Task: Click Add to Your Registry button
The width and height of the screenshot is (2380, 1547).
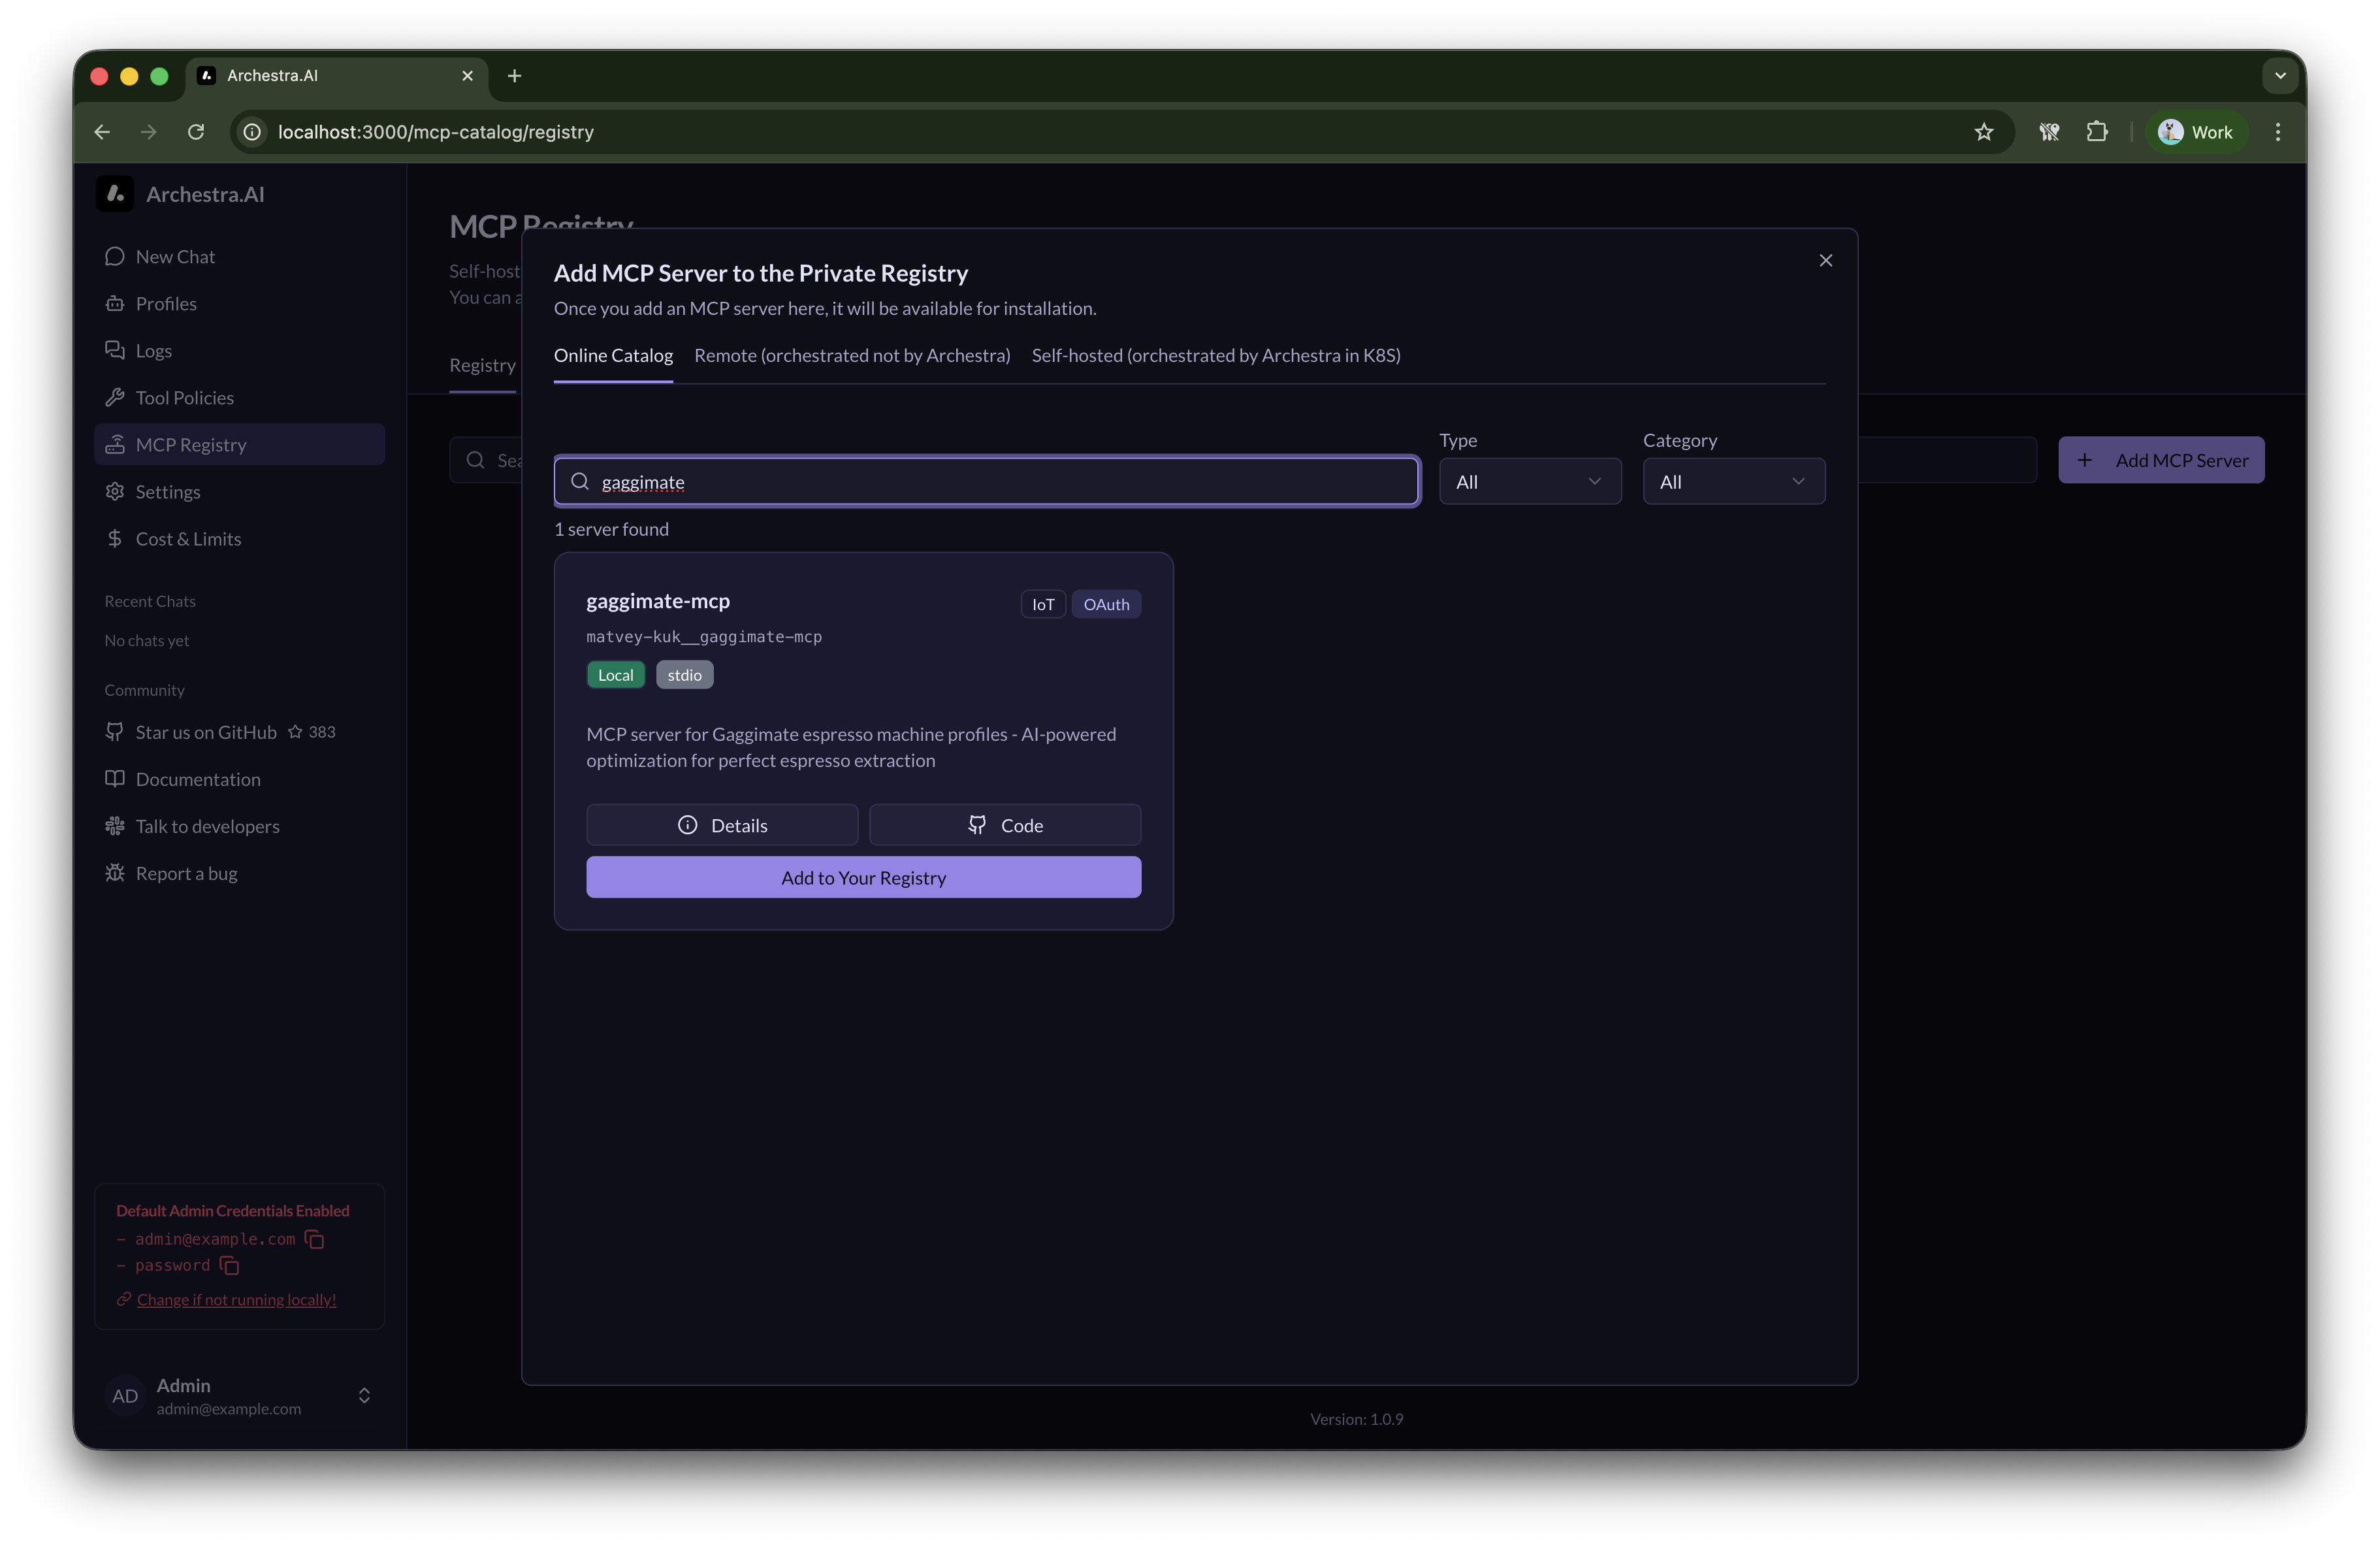Action: tap(863, 877)
